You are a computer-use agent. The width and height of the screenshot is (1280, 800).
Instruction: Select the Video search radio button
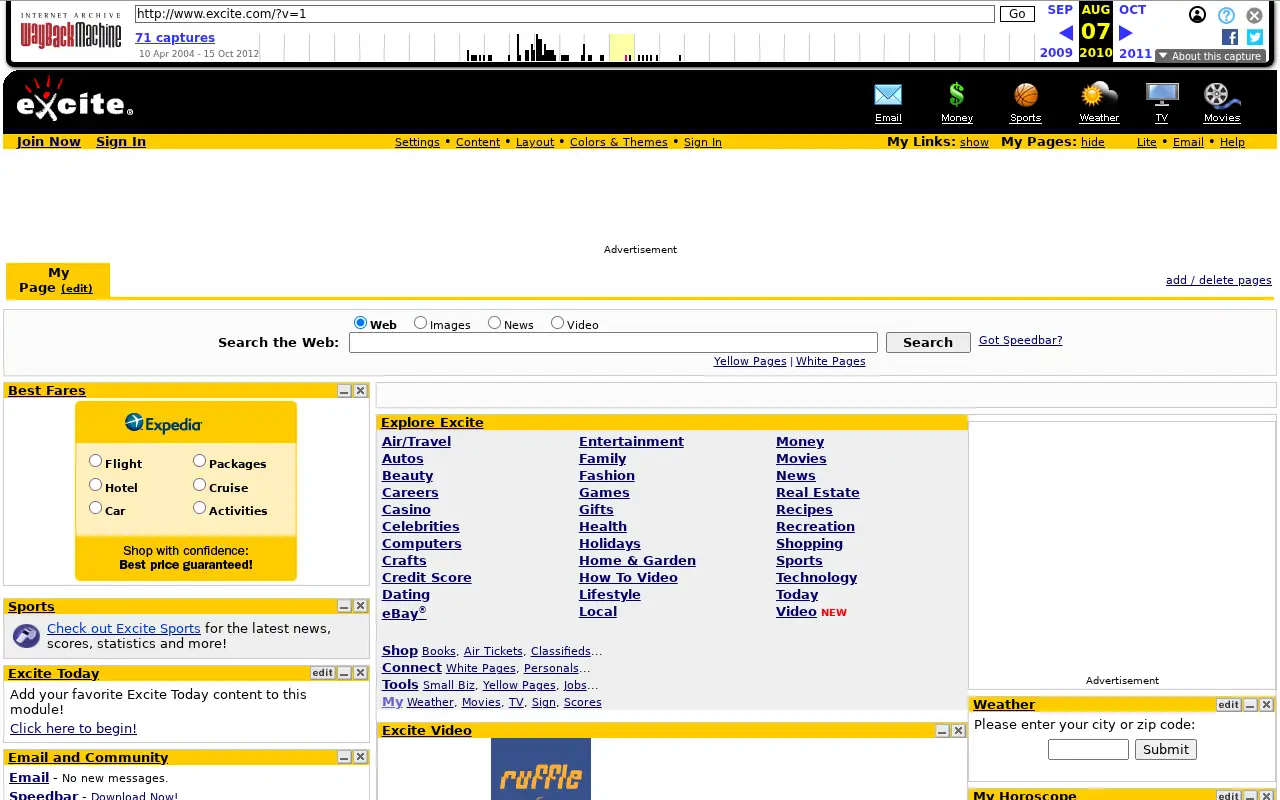tap(558, 323)
